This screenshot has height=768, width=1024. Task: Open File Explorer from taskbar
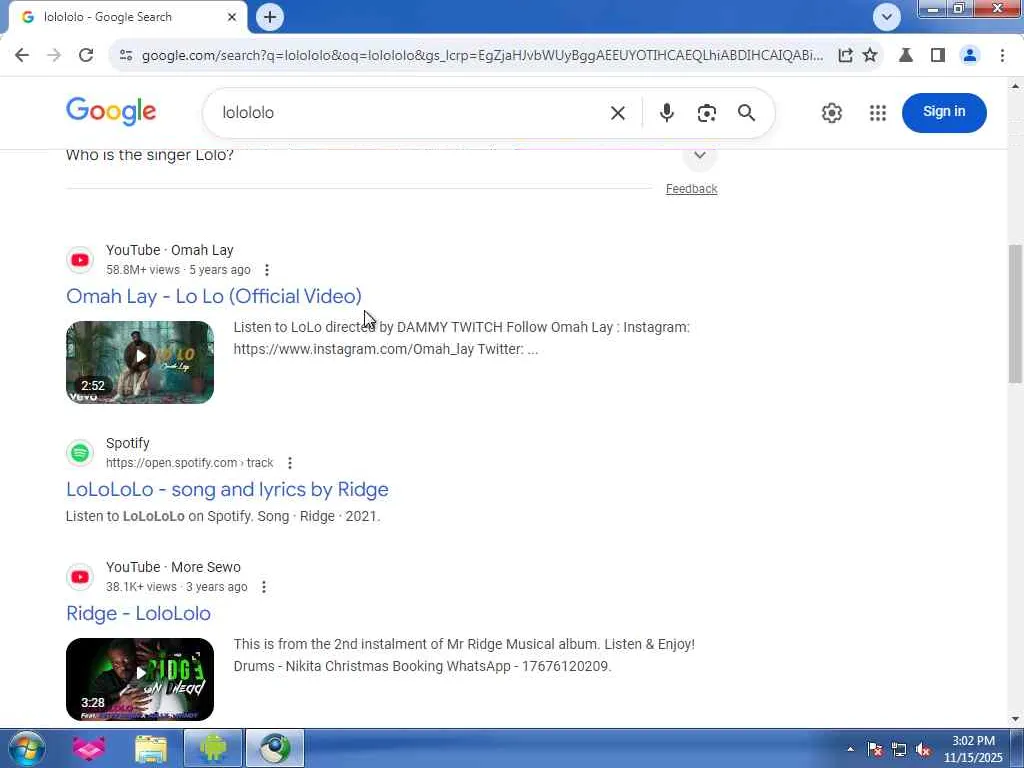(151, 748)
